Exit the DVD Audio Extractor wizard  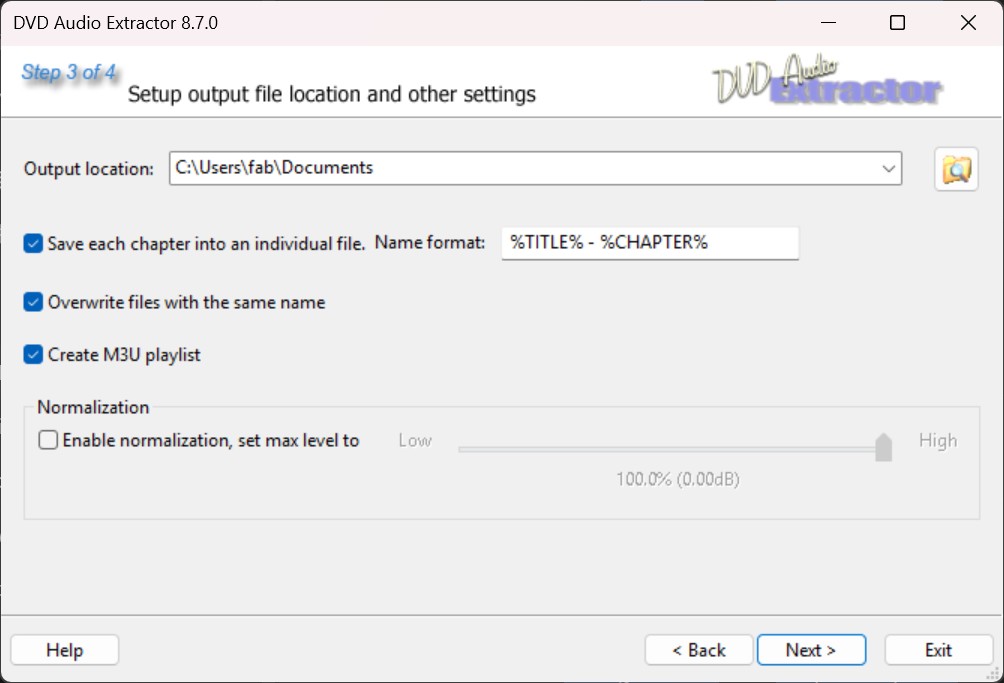938,649
